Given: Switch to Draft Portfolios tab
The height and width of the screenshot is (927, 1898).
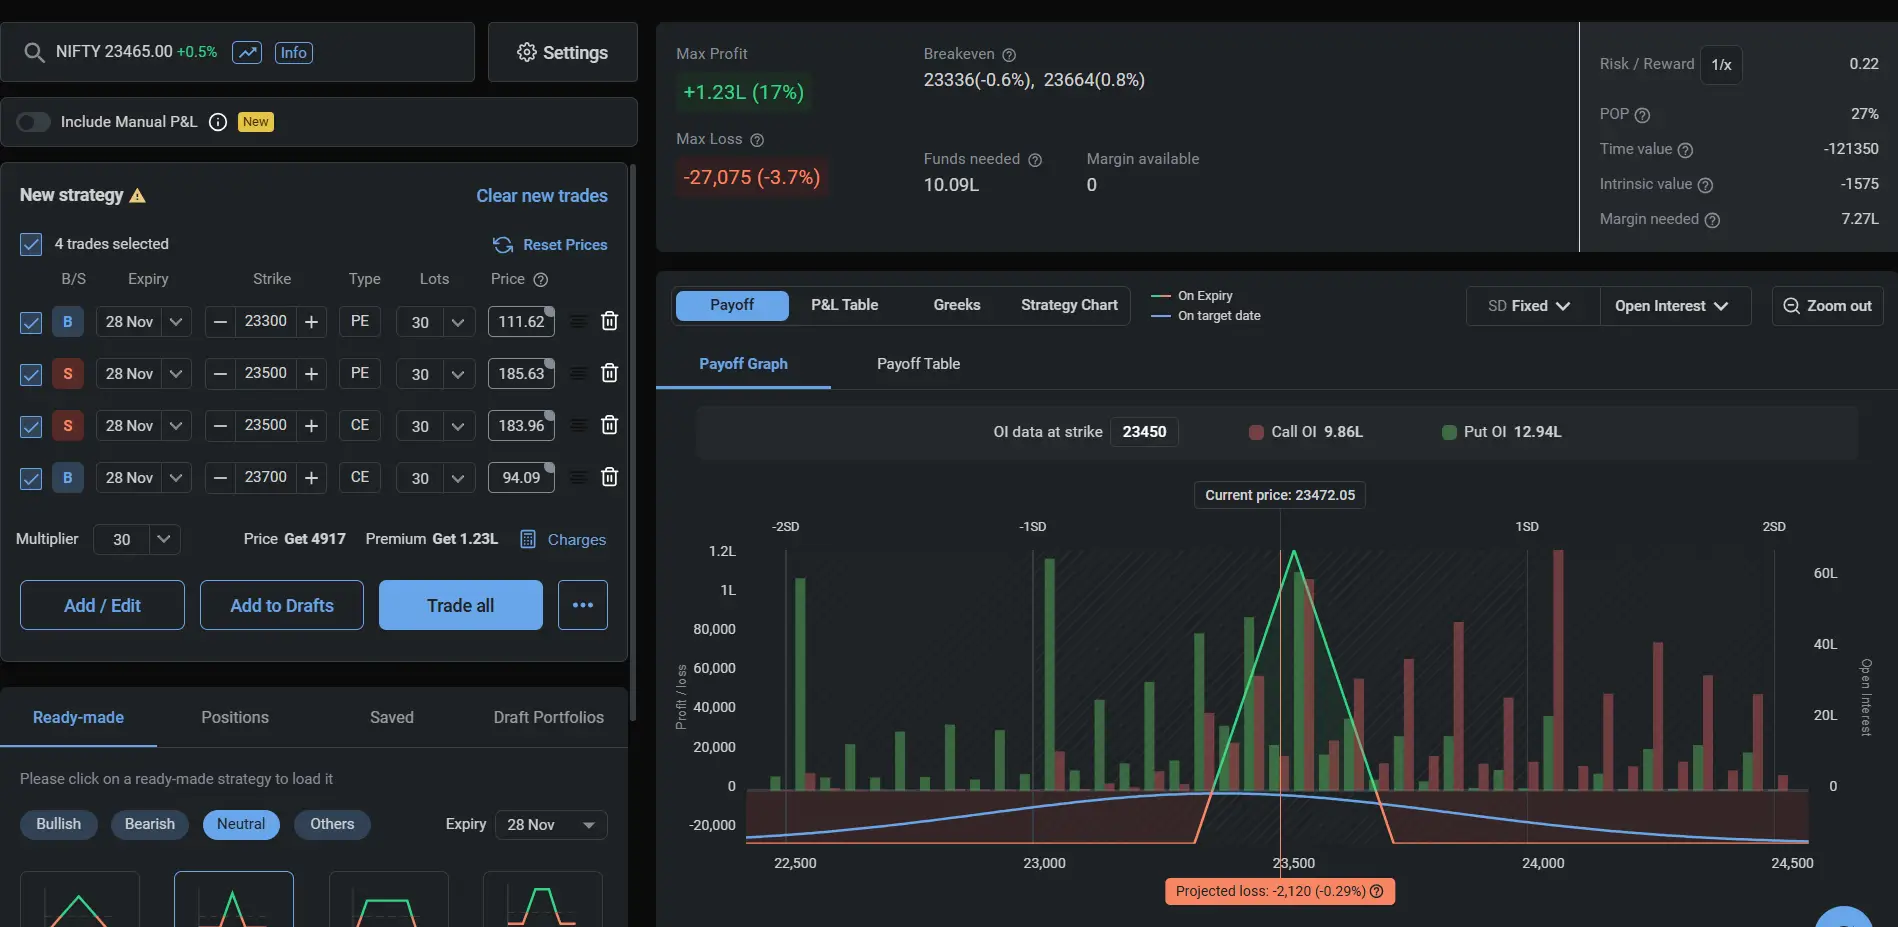Looking at the screenshot, I should point(549,717).
